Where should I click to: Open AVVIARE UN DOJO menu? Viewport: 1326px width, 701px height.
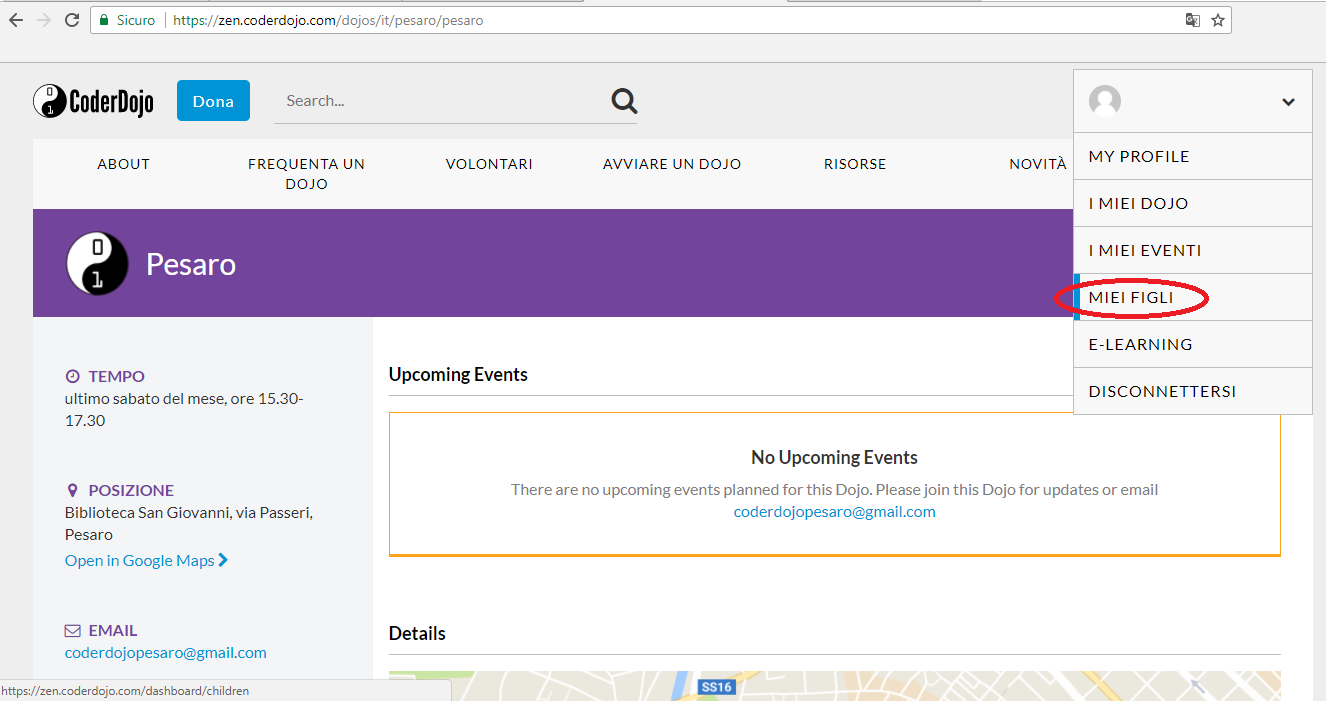point(672,164)
